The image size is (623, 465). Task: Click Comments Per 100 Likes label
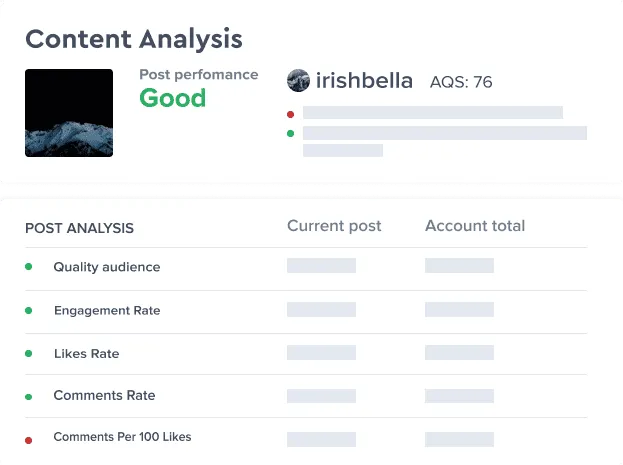[122, 437]
